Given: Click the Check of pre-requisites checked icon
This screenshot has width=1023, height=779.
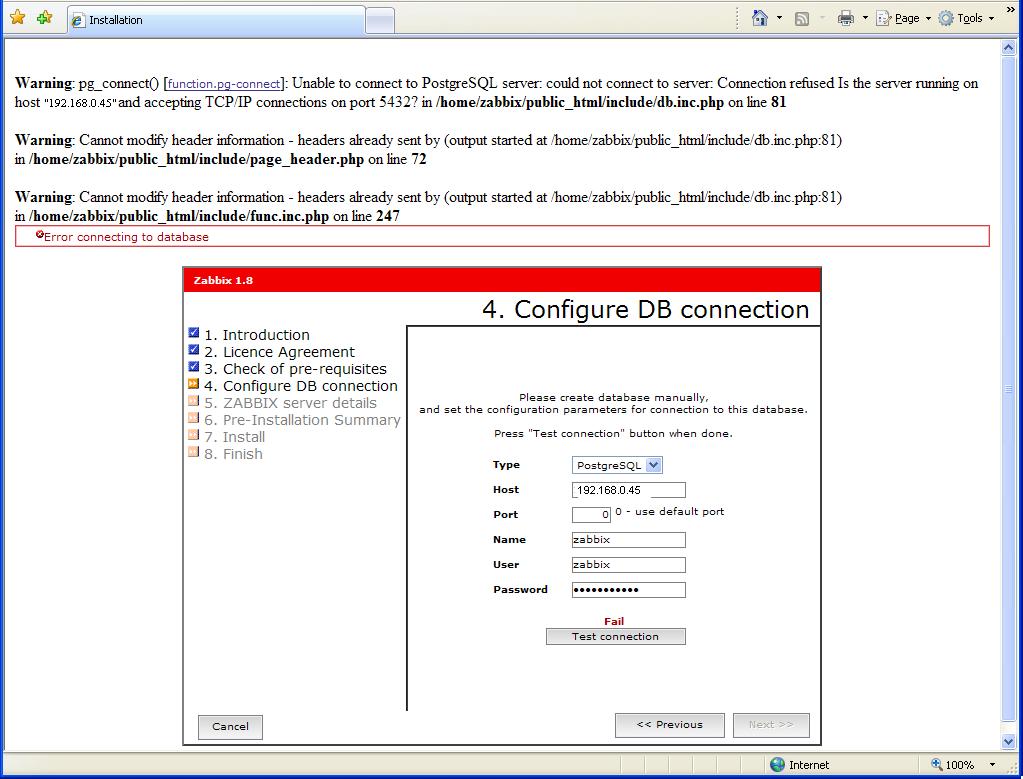Looking at the screenshot, I should tap(194, 367).
